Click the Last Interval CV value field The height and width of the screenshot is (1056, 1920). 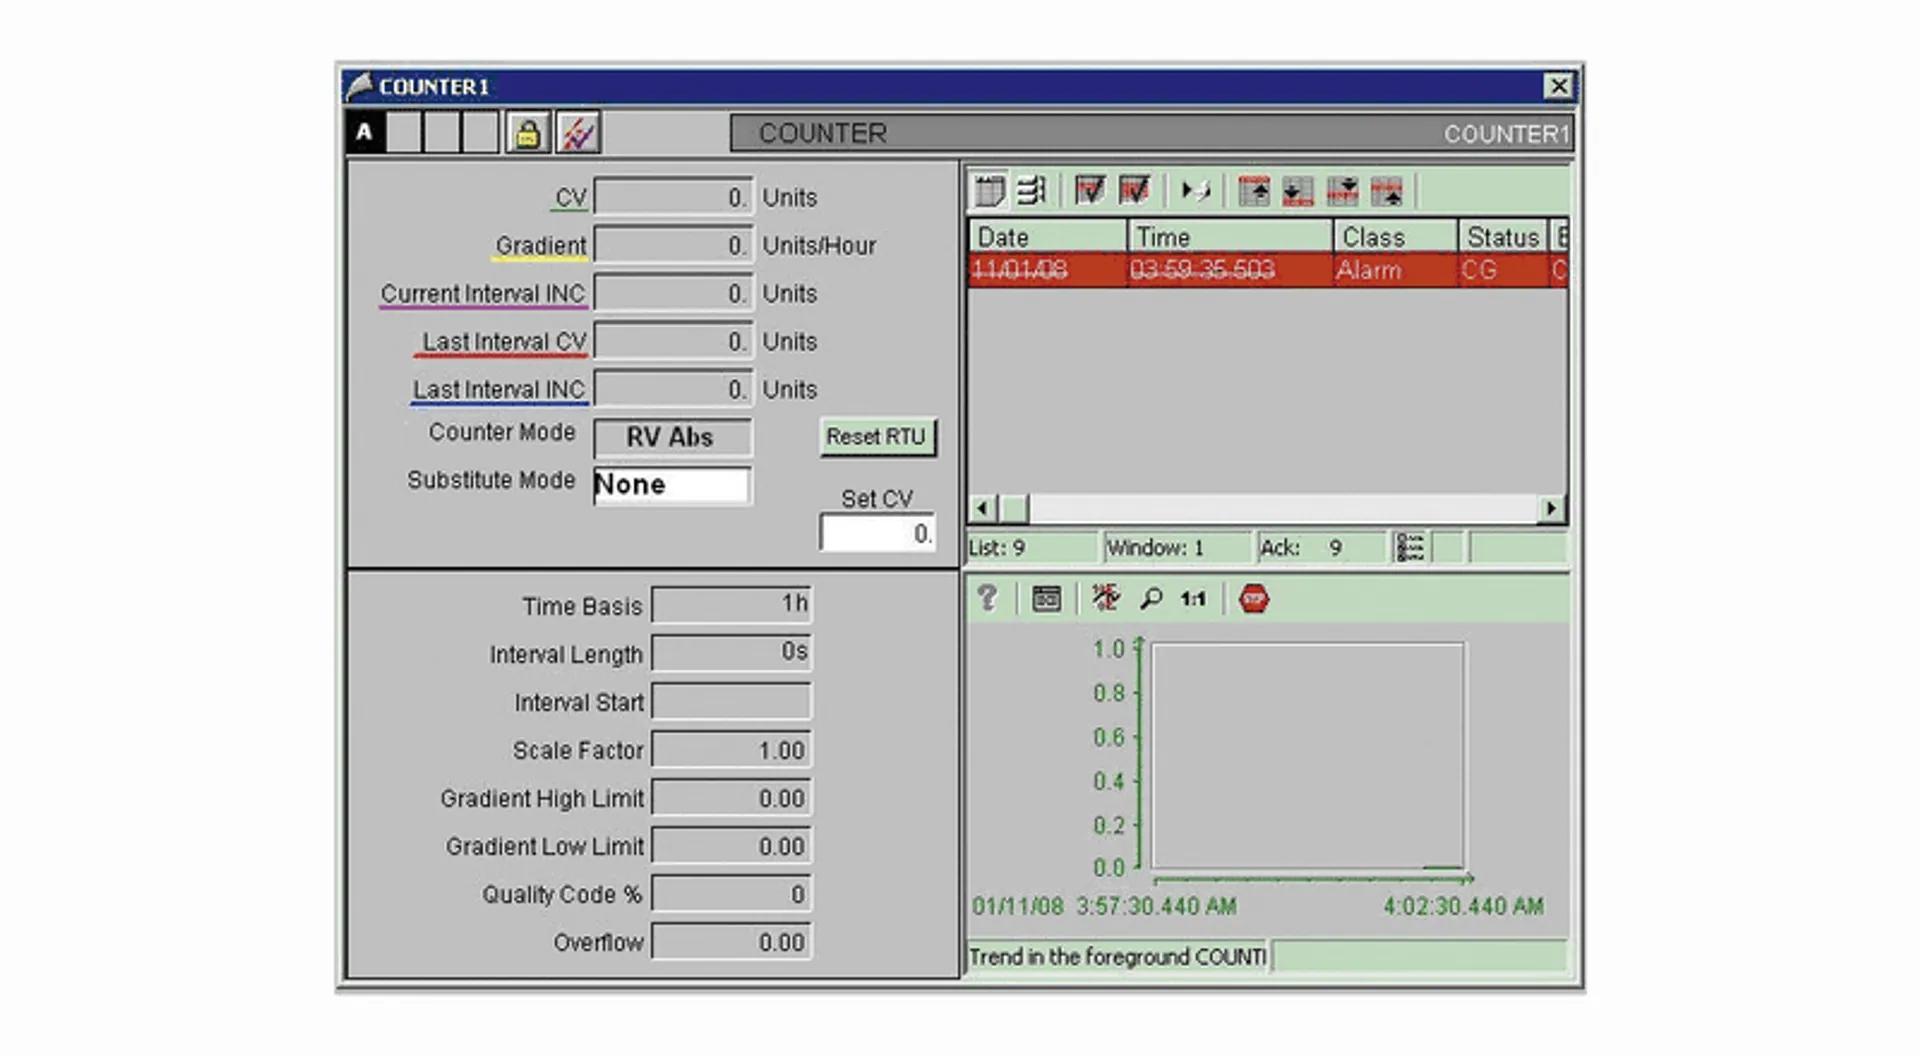tap(672, 341)
